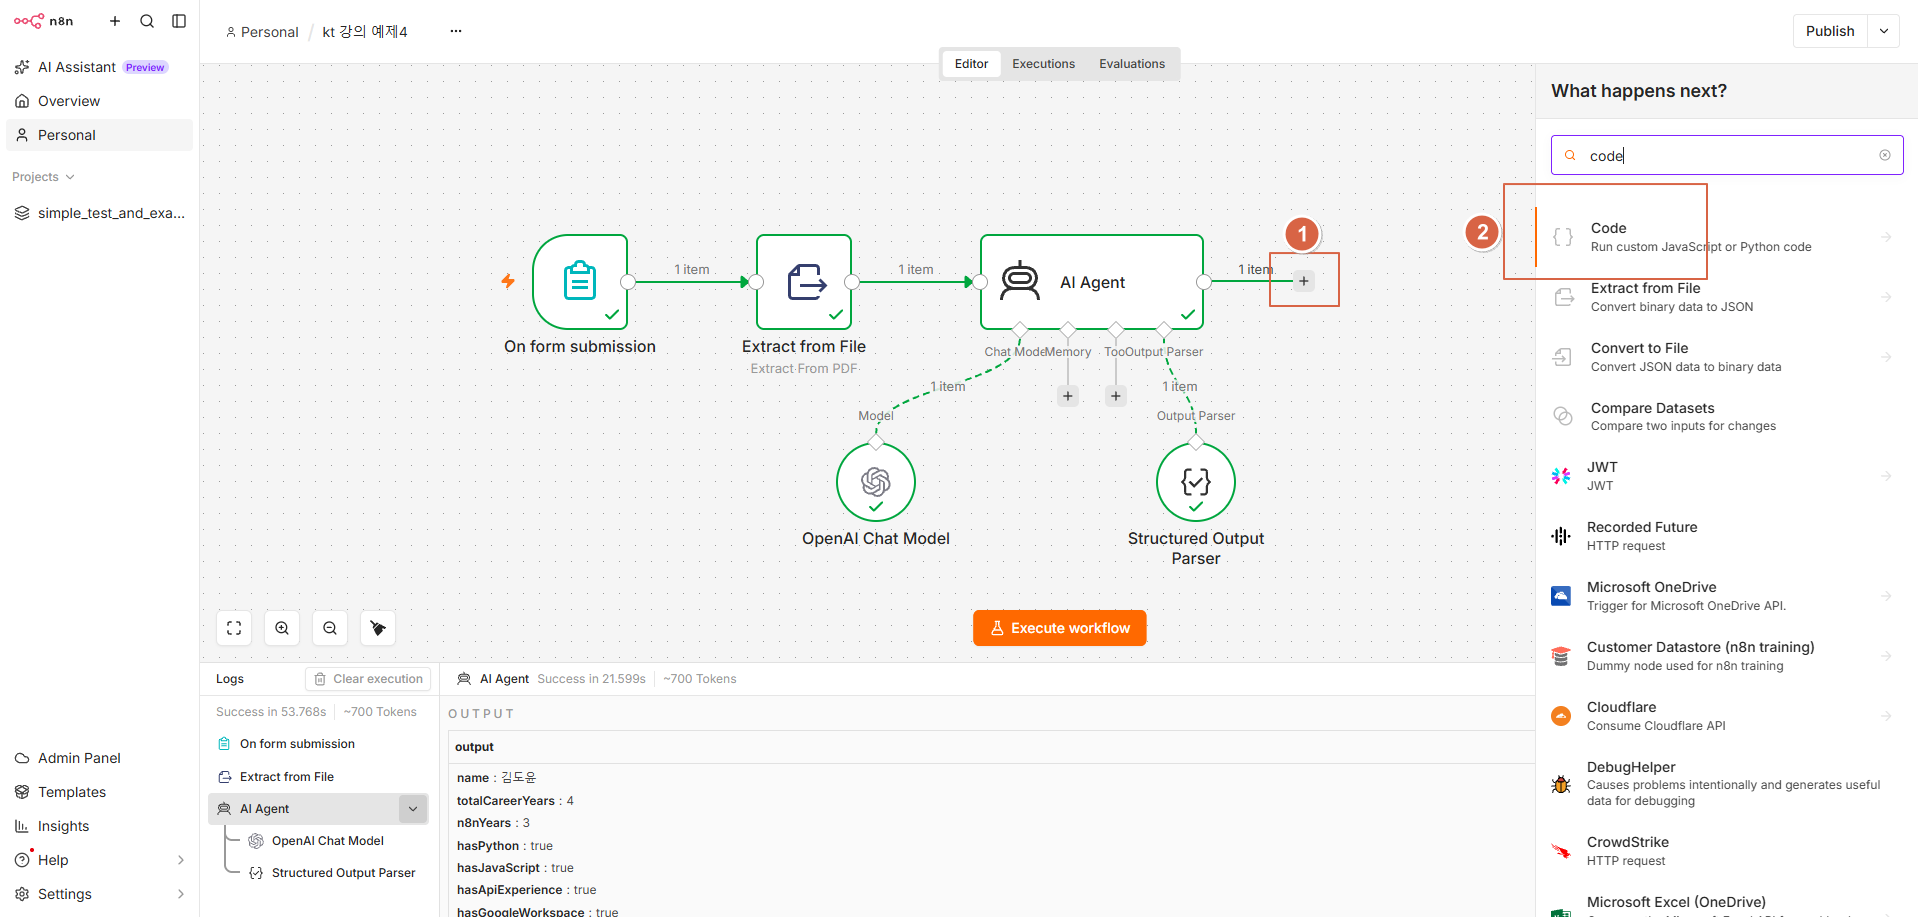Image resolution: width=1918 pixels, height=917 pixels.
Task: Click the tidy up workflow icon
Action: pyautogui.click(x=378, y=628)
